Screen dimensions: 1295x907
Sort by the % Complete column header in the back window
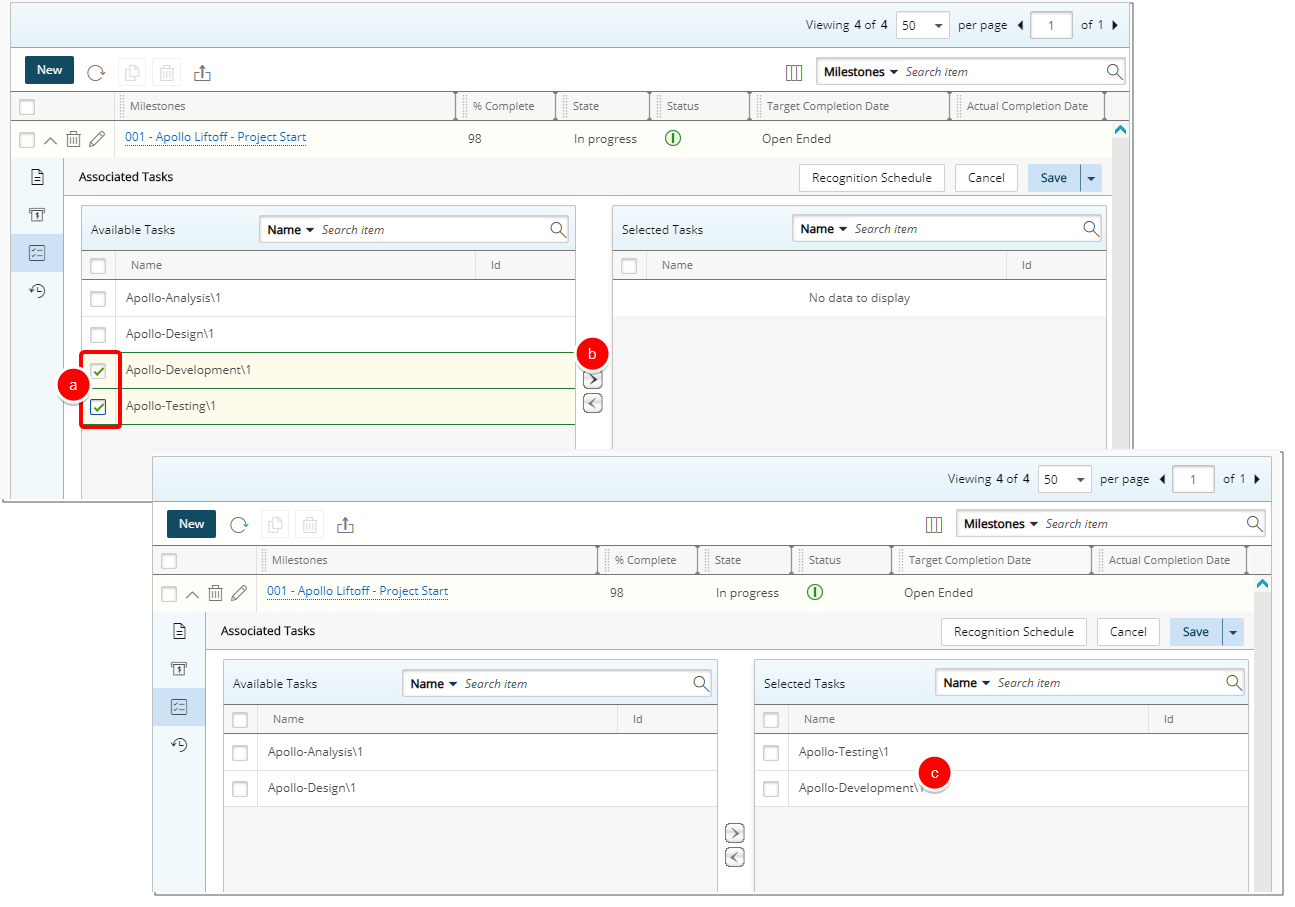click(x=504, y=106)
